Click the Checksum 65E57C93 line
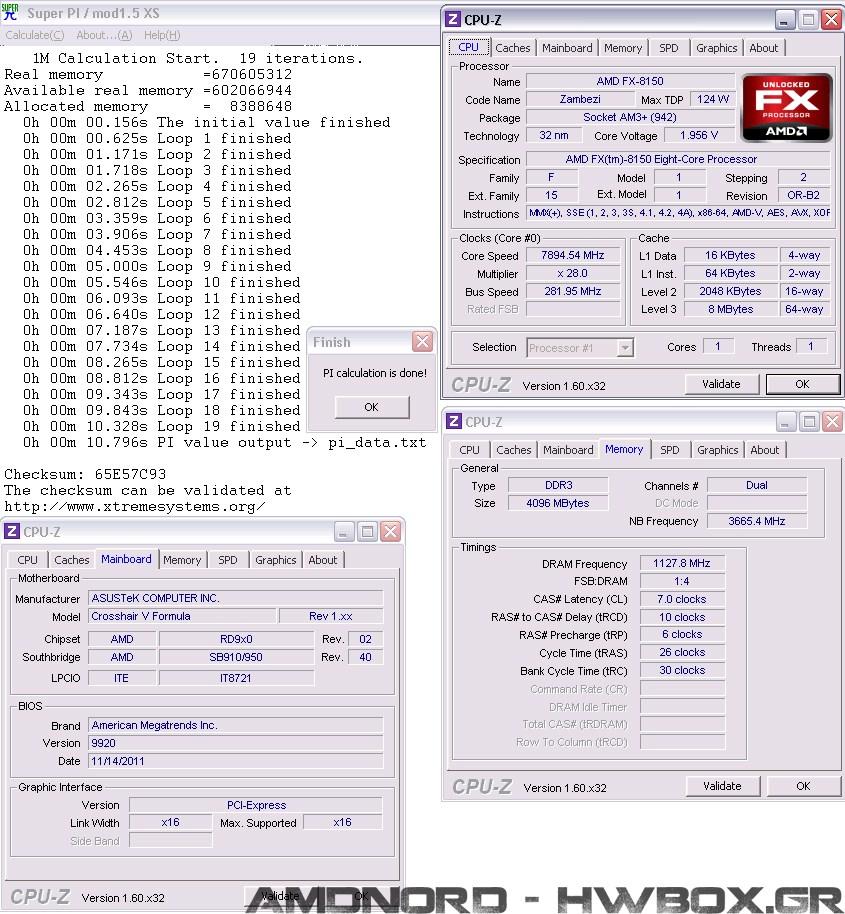Screen dimensions: 845x914 [85, 474]
